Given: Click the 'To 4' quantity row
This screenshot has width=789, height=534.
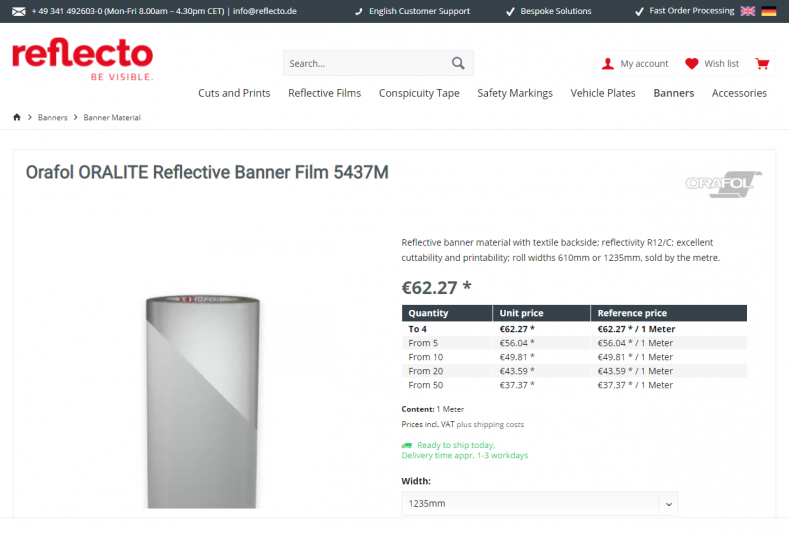Looking at the screenshot, I should pyautogui.click(x=574, y=329).
